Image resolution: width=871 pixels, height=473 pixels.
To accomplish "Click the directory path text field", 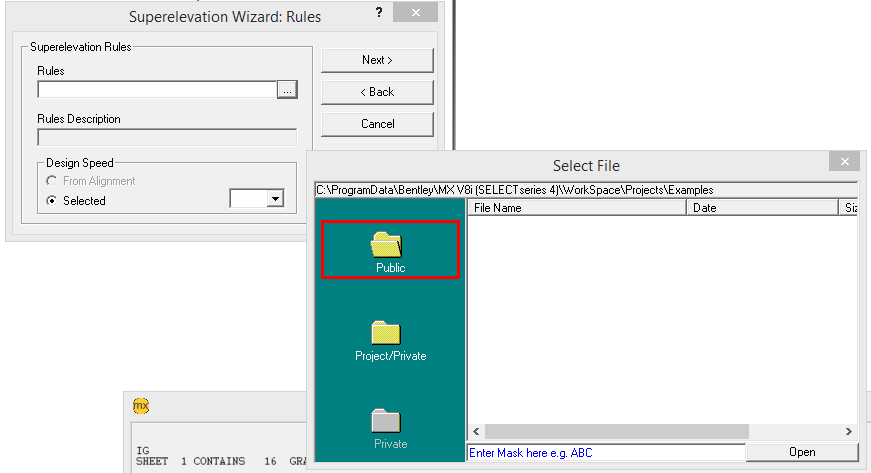I will click(586, 190).
